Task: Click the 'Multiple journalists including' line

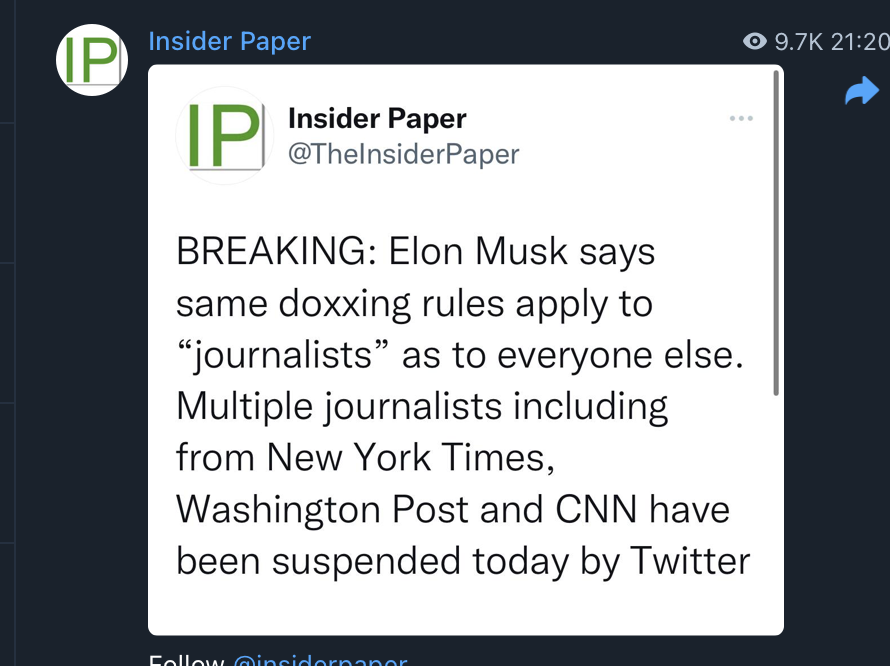Action: tap(422, 407)
